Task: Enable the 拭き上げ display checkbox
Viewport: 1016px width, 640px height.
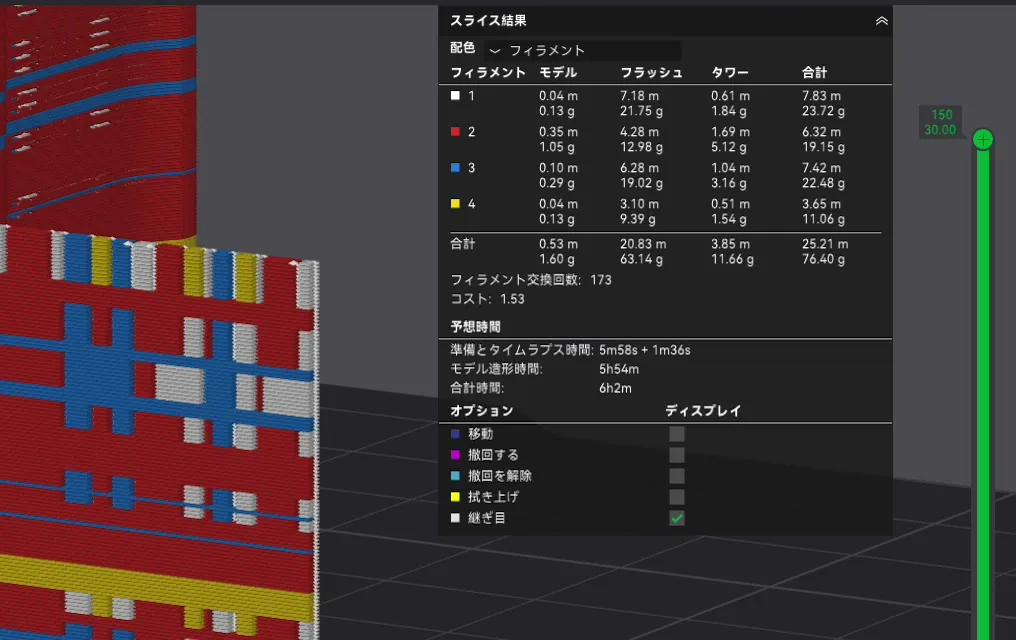Action: tap(676, 497)
